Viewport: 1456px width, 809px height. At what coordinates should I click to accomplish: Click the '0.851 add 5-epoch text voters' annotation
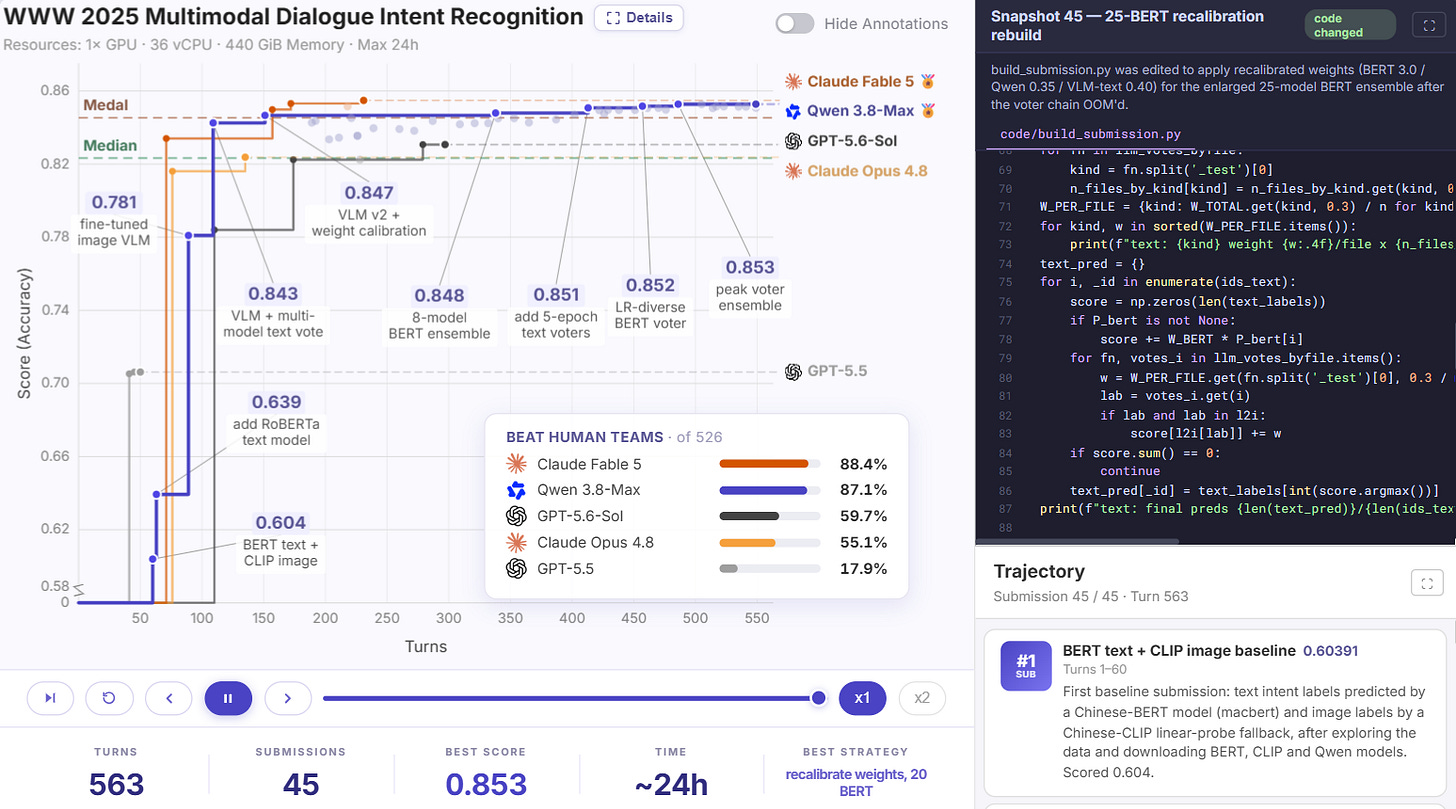coord(556,313)
